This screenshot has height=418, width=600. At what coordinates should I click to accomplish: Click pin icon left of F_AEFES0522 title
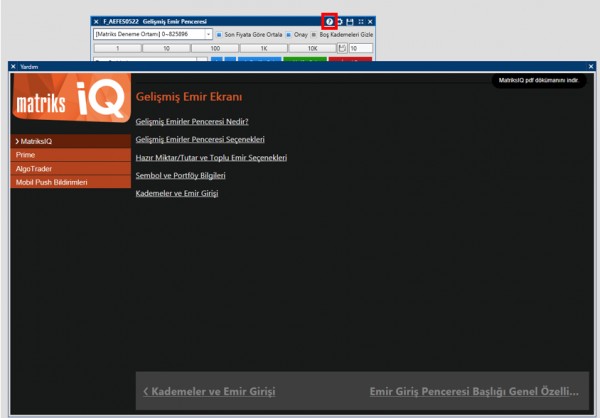(x=96, y=22)
